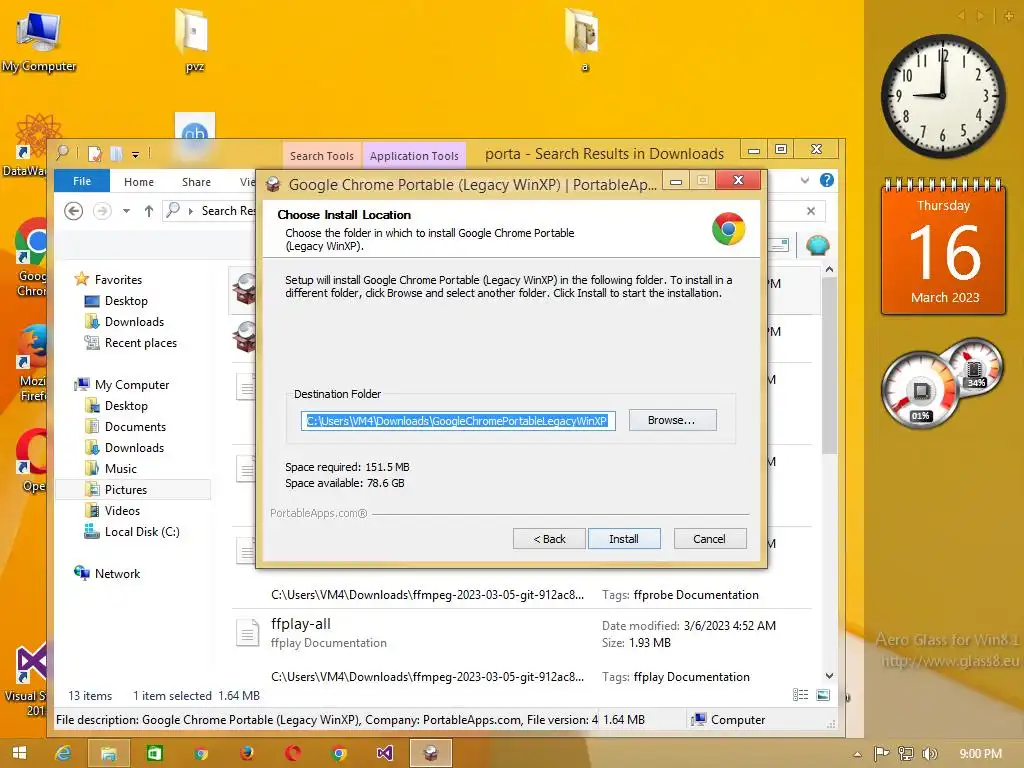Open the Search Tools tab
The image size is (1024, 768).
321,155
